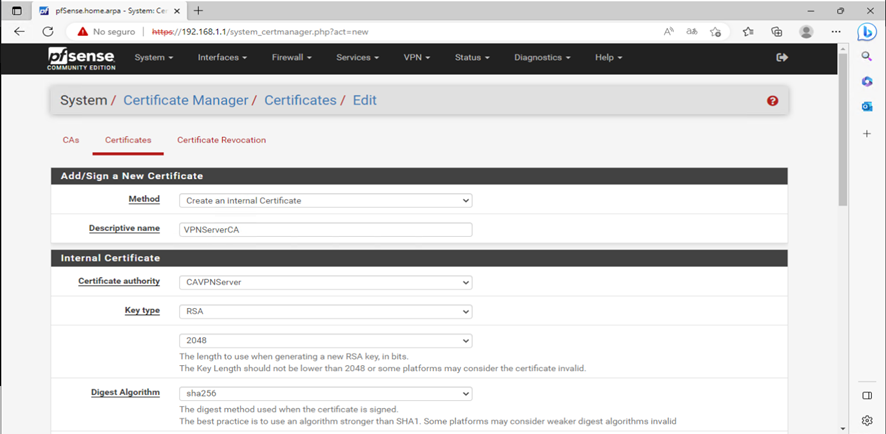Click the Descriptive name label
886x434 pixels.
[x=124, y=229]
